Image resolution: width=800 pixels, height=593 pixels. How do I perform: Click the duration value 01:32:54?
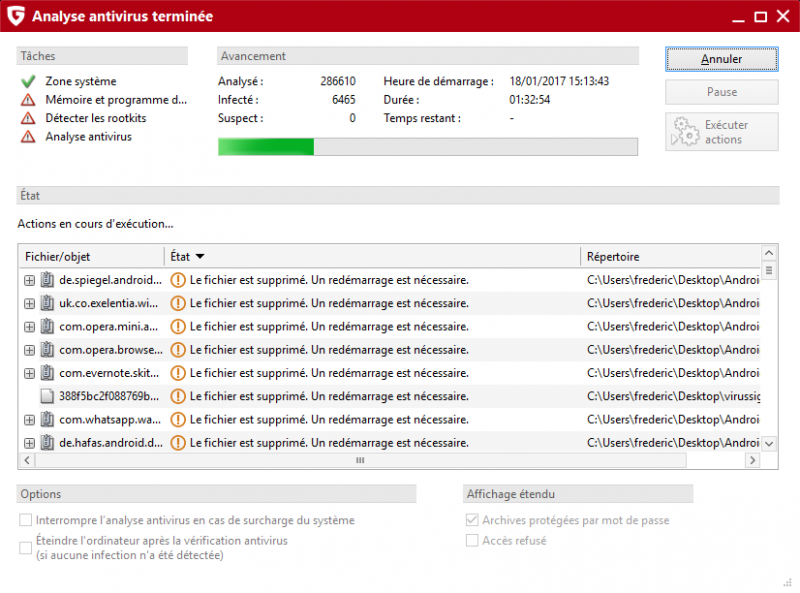(530, 100)
